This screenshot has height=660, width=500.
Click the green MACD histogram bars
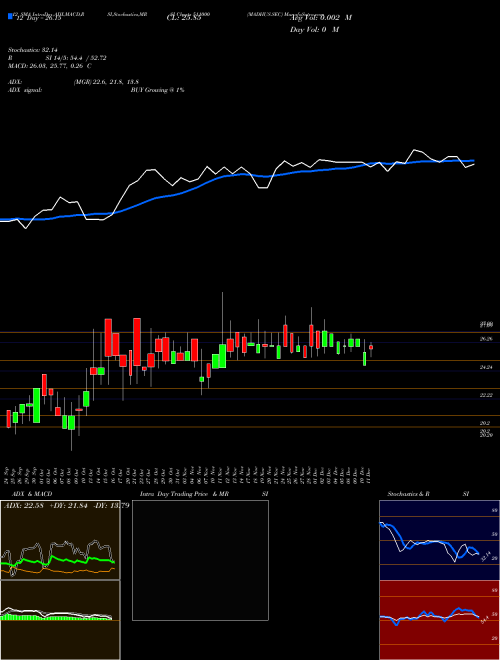[x=55, y=617]
